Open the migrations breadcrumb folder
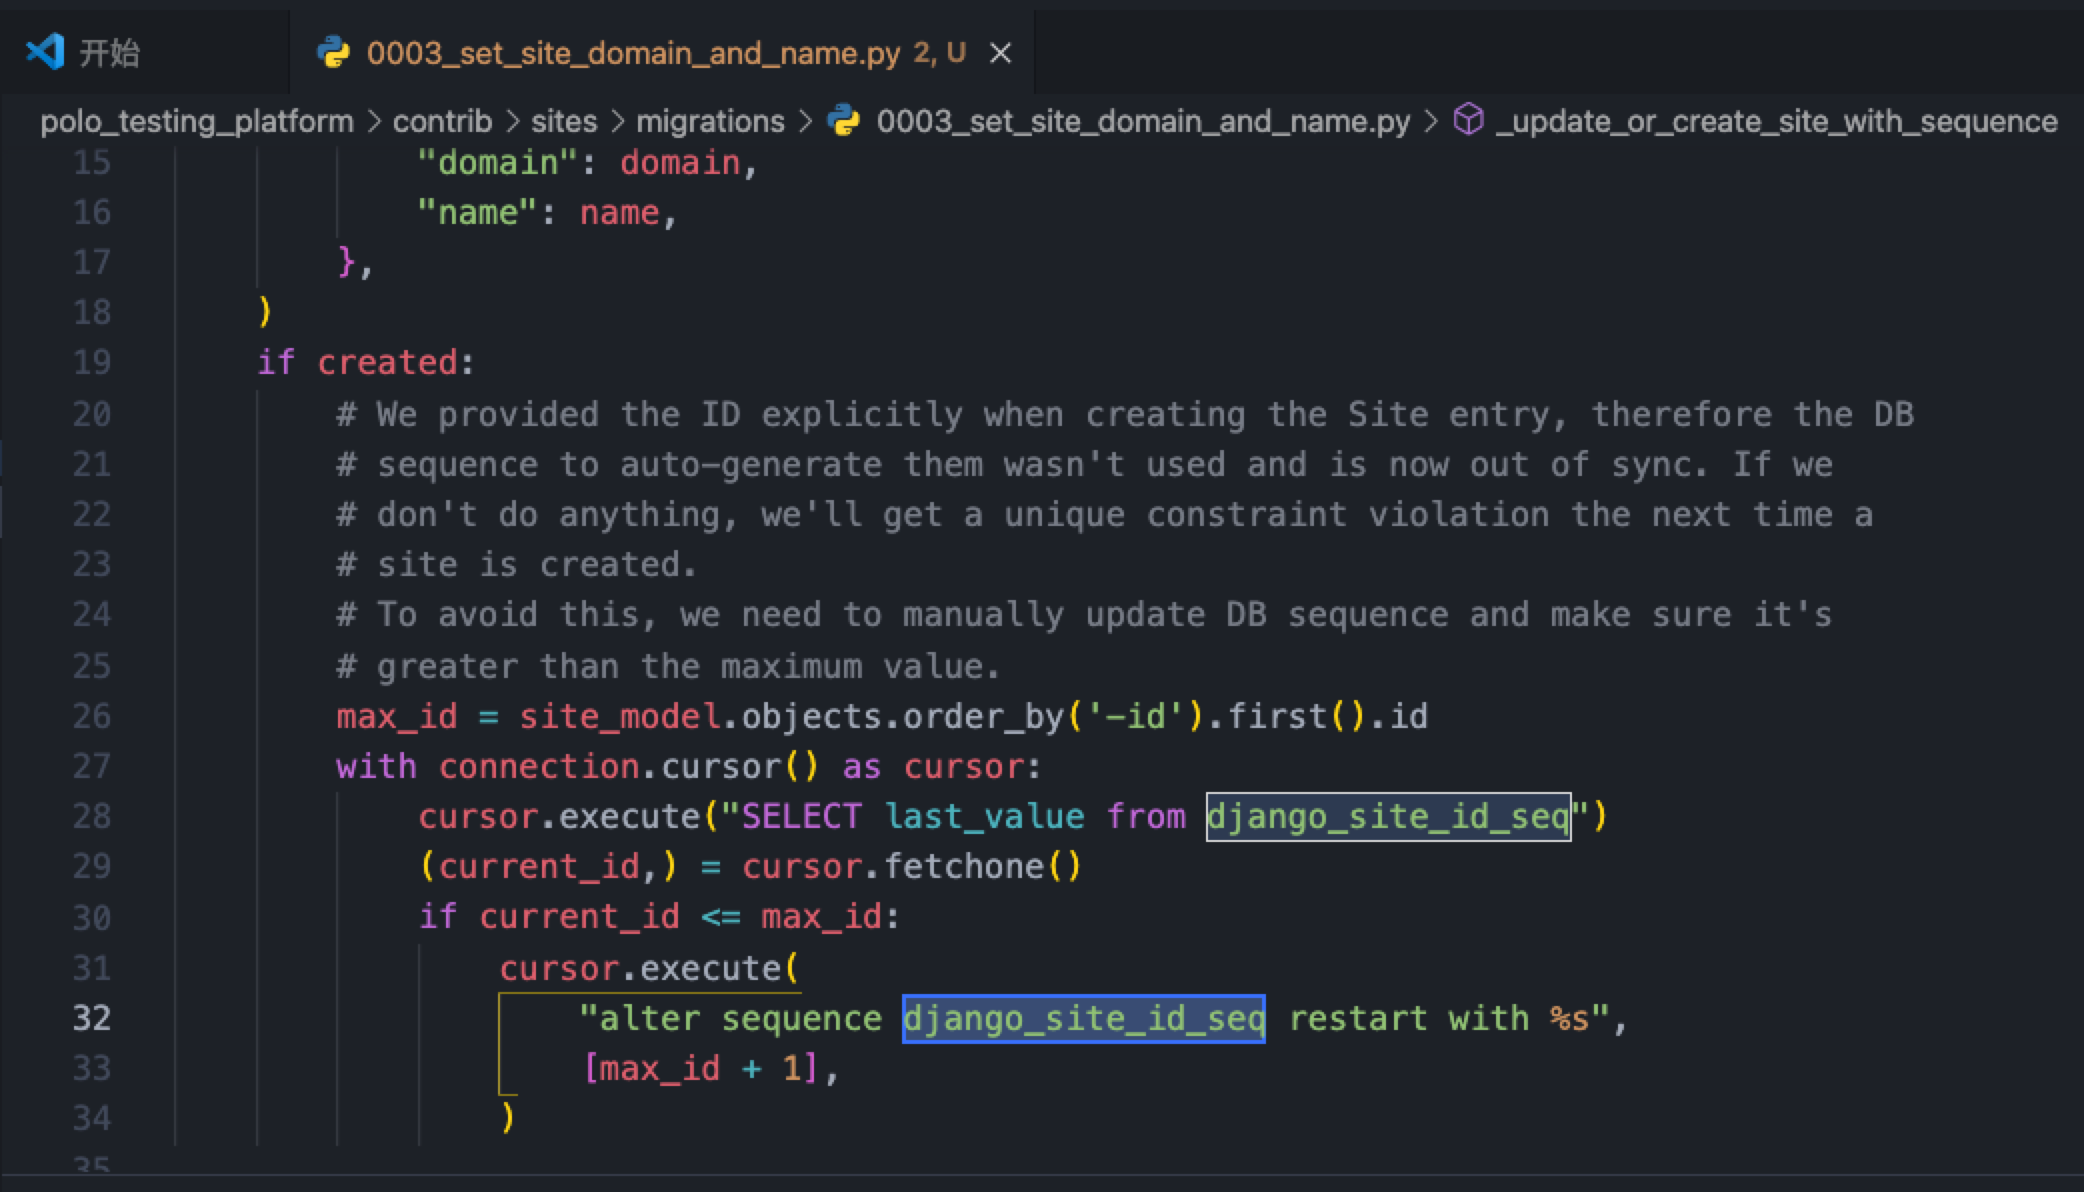This screenshot has width=2084, height=1192. [710, 122]
